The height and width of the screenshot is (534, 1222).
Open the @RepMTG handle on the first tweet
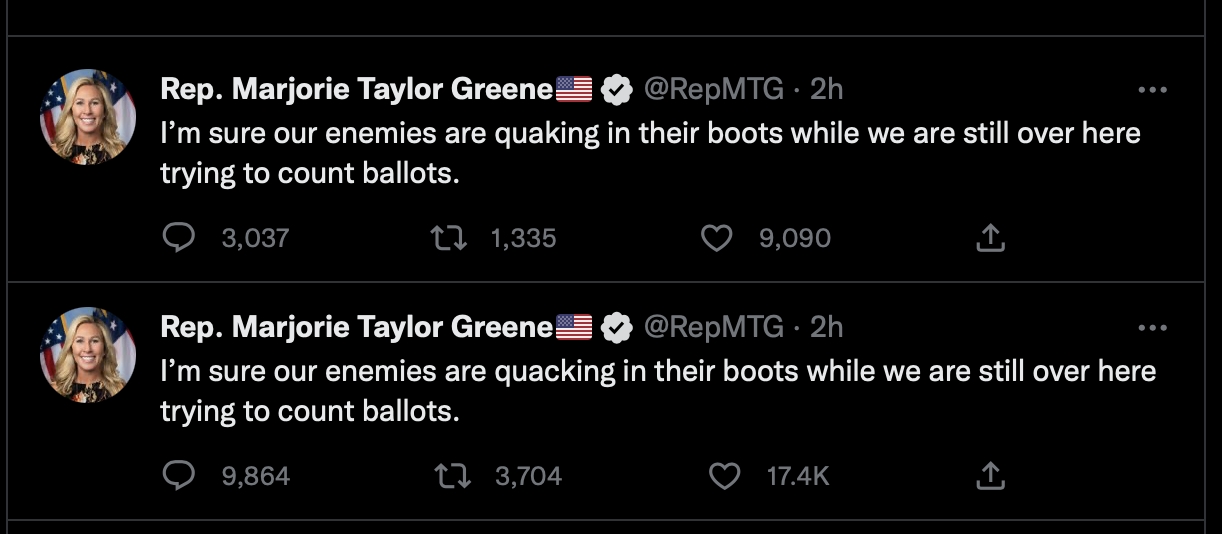[713, 90]
